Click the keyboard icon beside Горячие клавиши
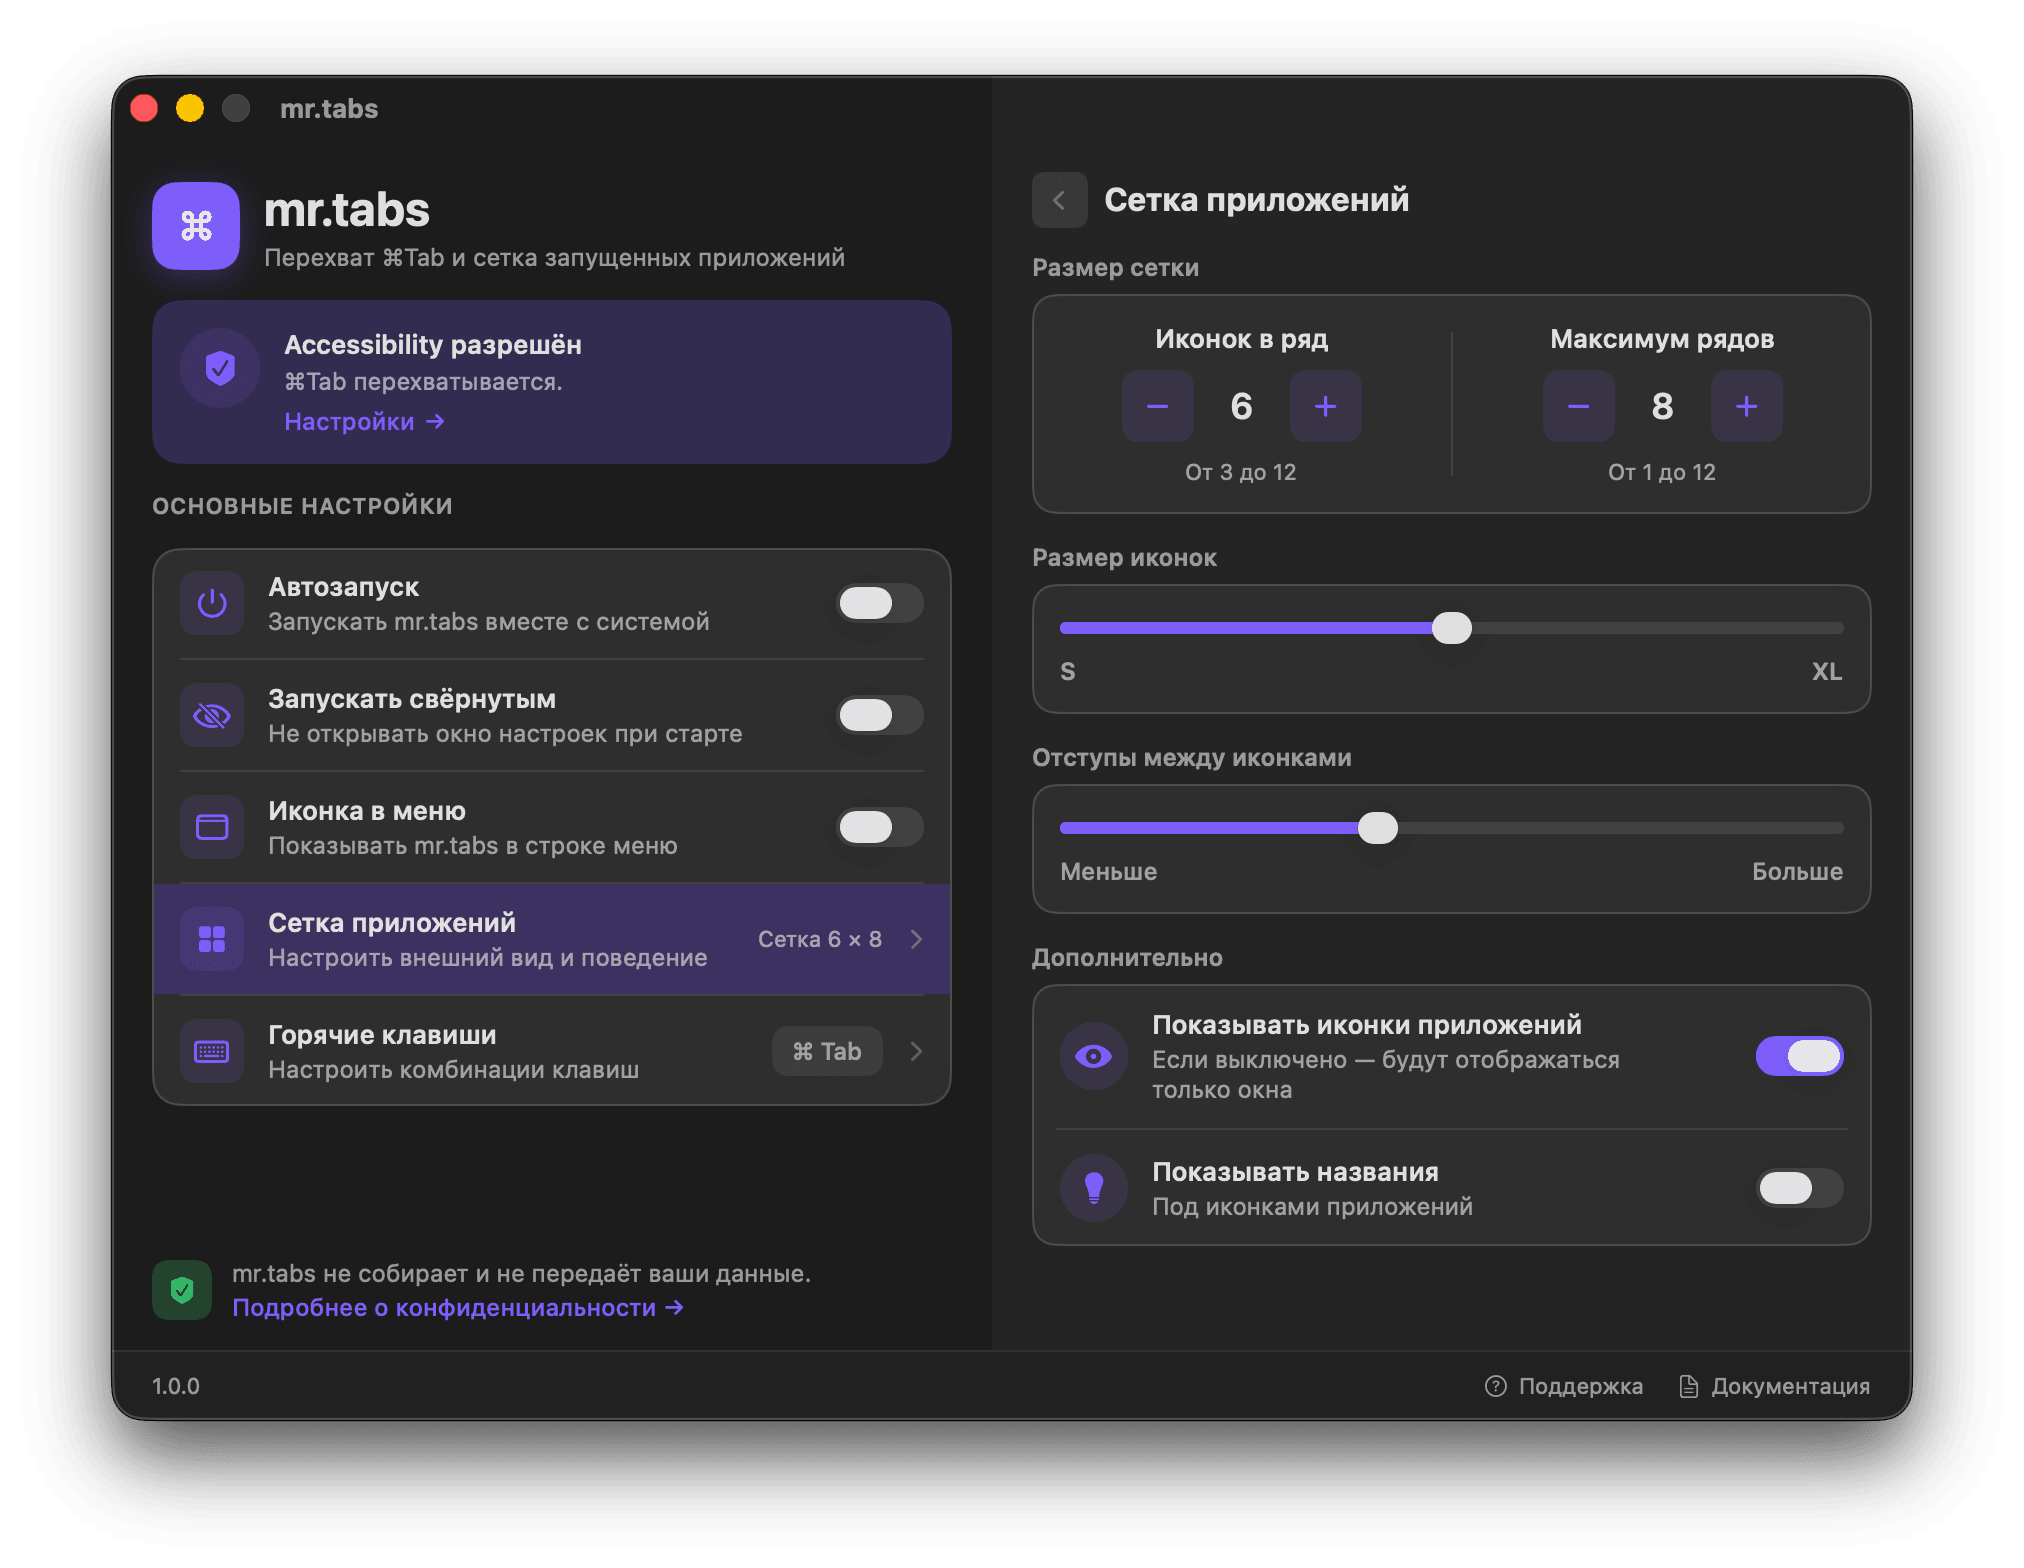Screen dimensions: 2024x1568 [212, 1051]
